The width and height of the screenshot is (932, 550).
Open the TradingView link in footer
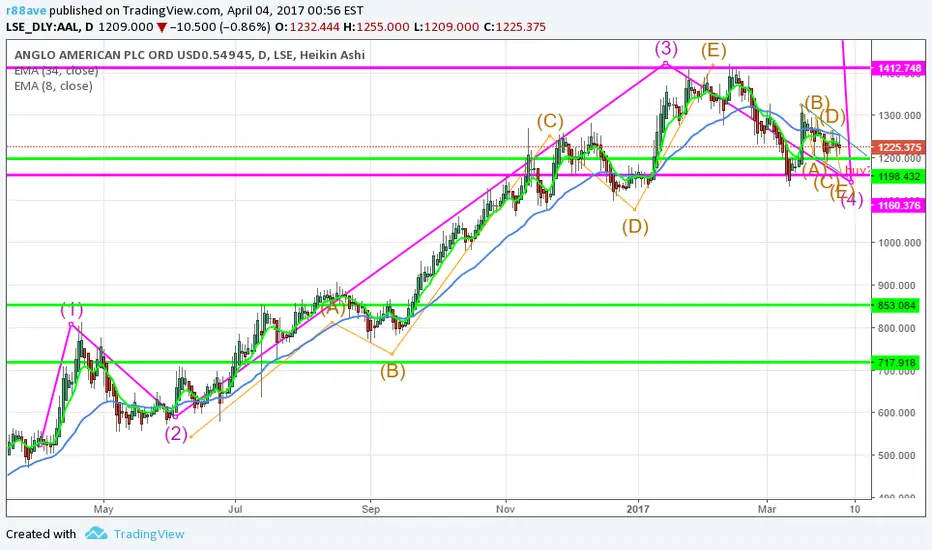point(149,534)
